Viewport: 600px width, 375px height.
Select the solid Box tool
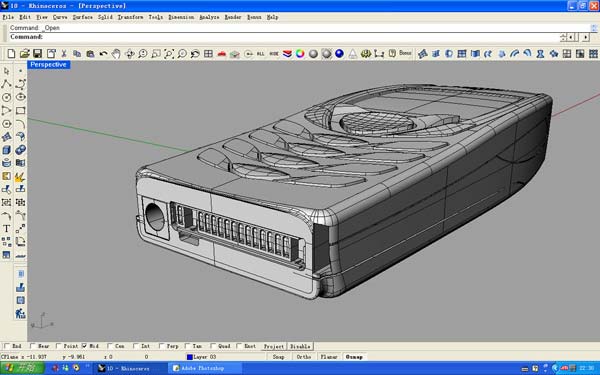pyautogui.click(x=7, y=150)
